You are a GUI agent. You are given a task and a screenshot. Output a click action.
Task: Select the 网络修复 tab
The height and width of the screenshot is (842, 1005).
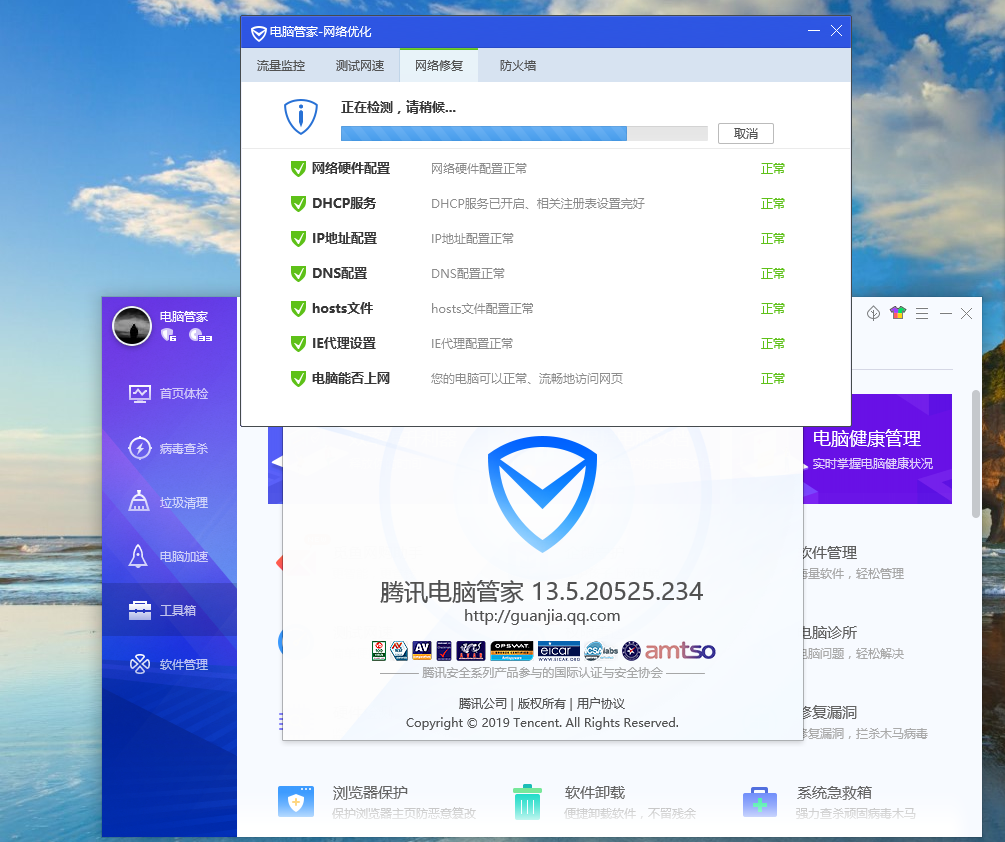[x=439, y=65]
